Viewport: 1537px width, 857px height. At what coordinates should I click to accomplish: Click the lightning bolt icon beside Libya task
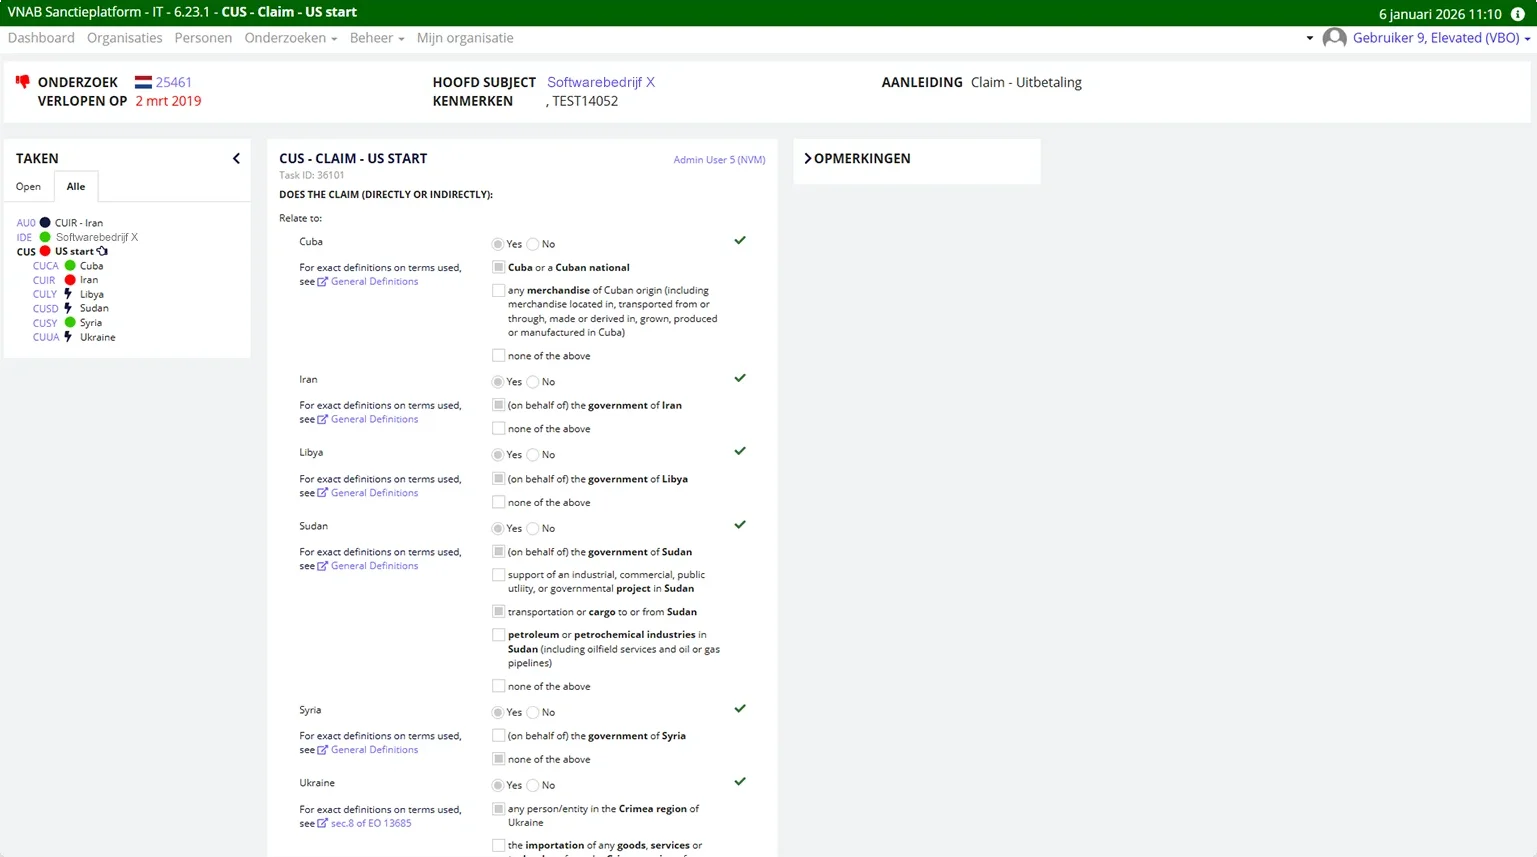68,294
